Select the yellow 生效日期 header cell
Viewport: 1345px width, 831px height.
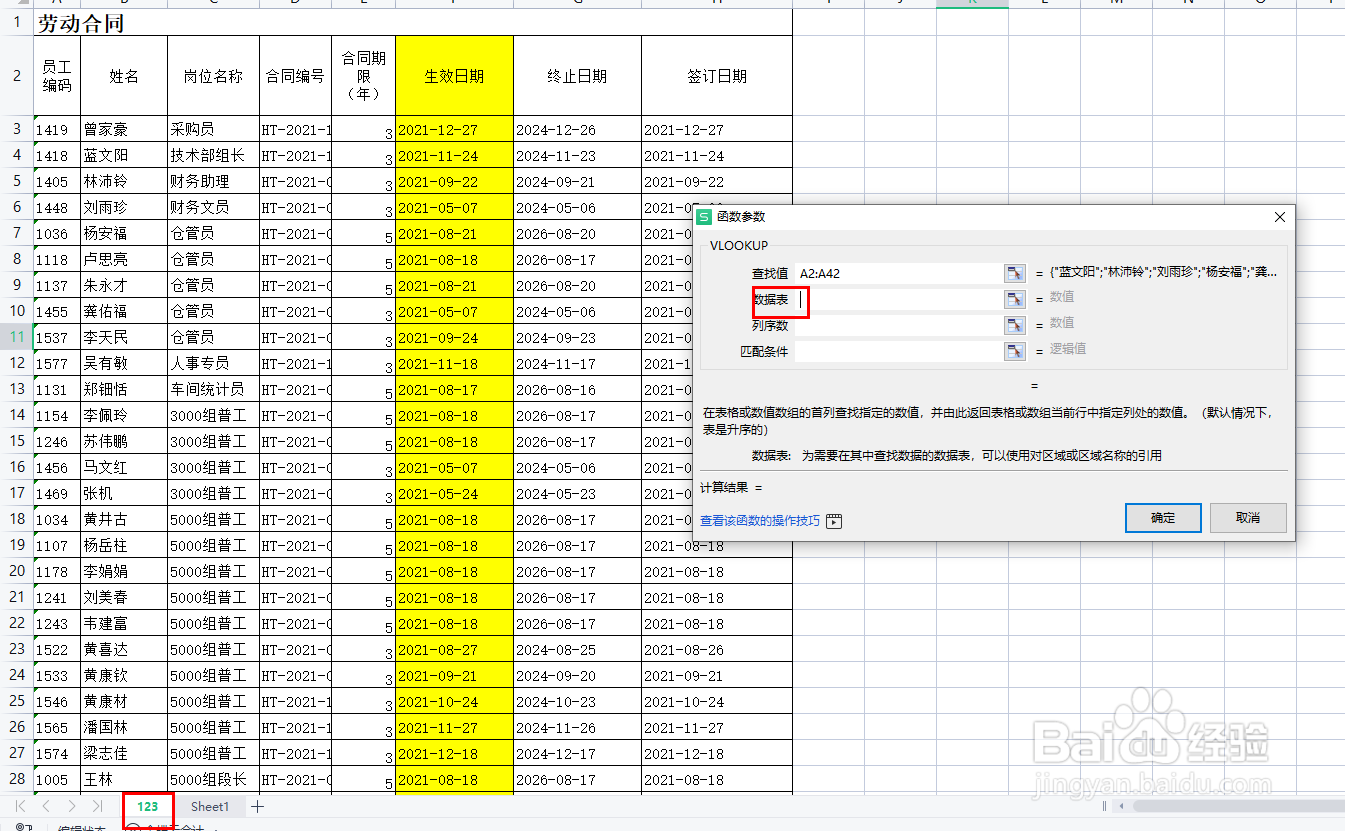(454, 76)
